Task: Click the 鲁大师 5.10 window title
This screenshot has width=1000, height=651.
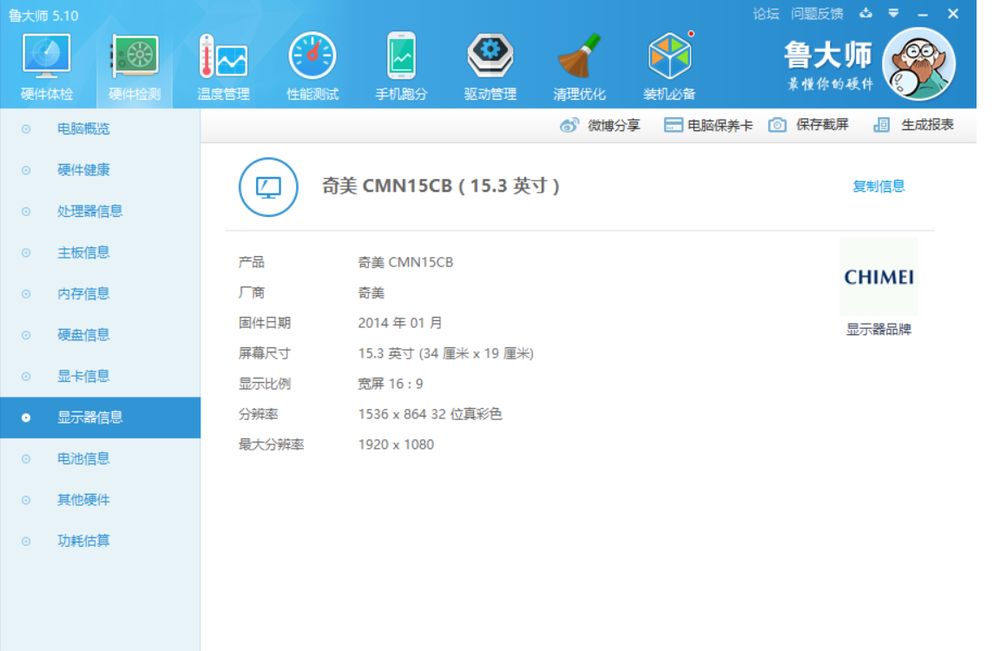Action: [43, 15]
